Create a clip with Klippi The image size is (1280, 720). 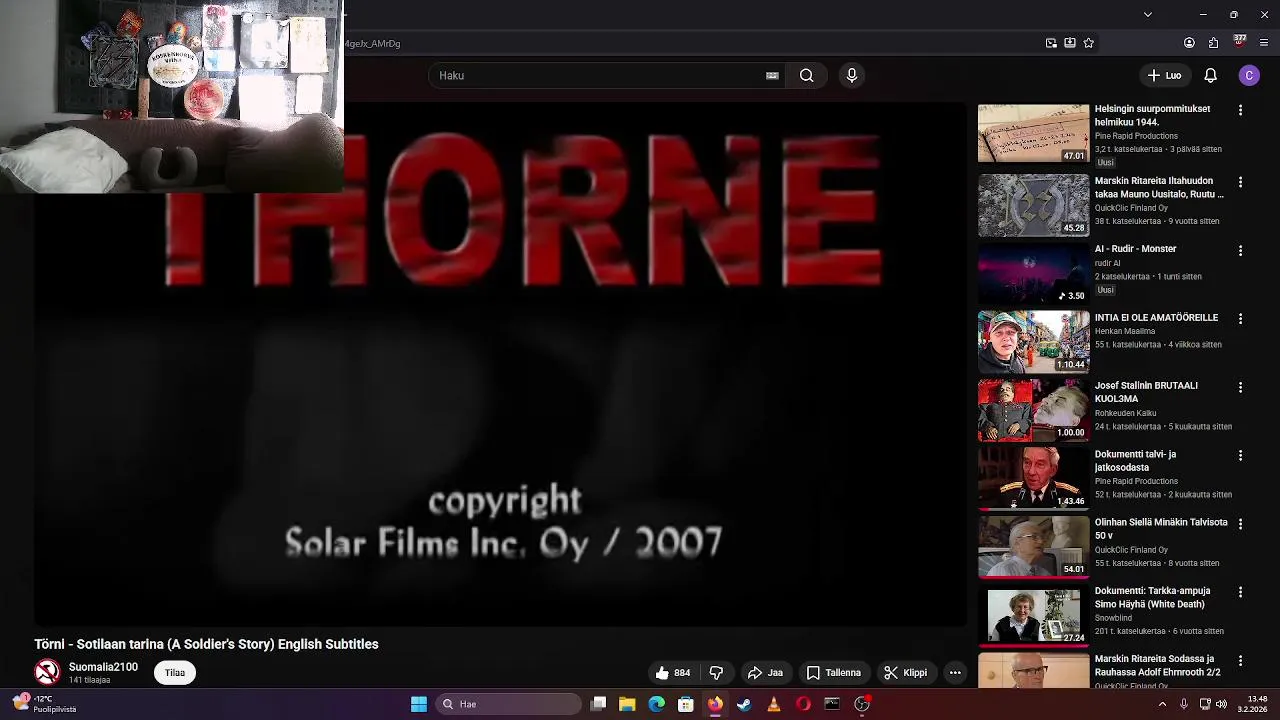[x=906, y=673]
